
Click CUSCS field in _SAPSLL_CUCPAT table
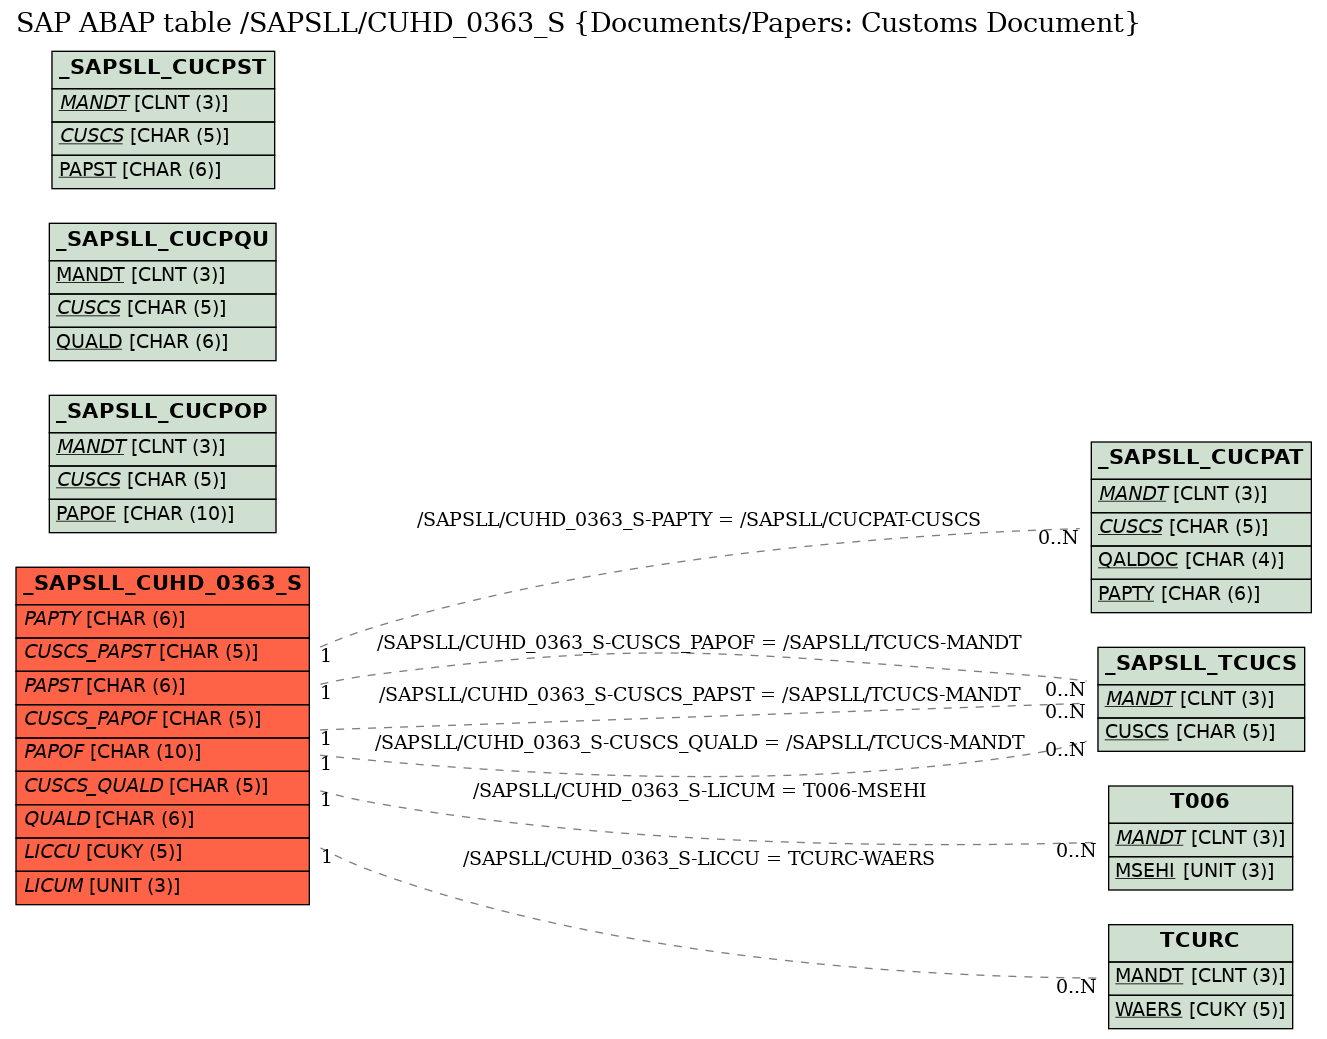point(1200,528)
